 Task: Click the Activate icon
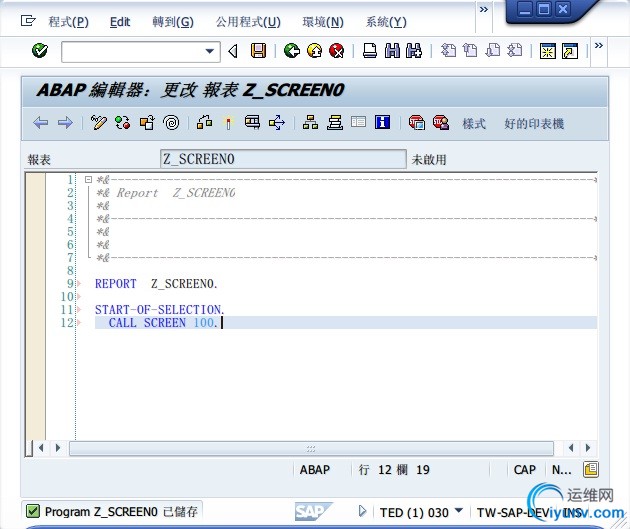click(205, 122)
